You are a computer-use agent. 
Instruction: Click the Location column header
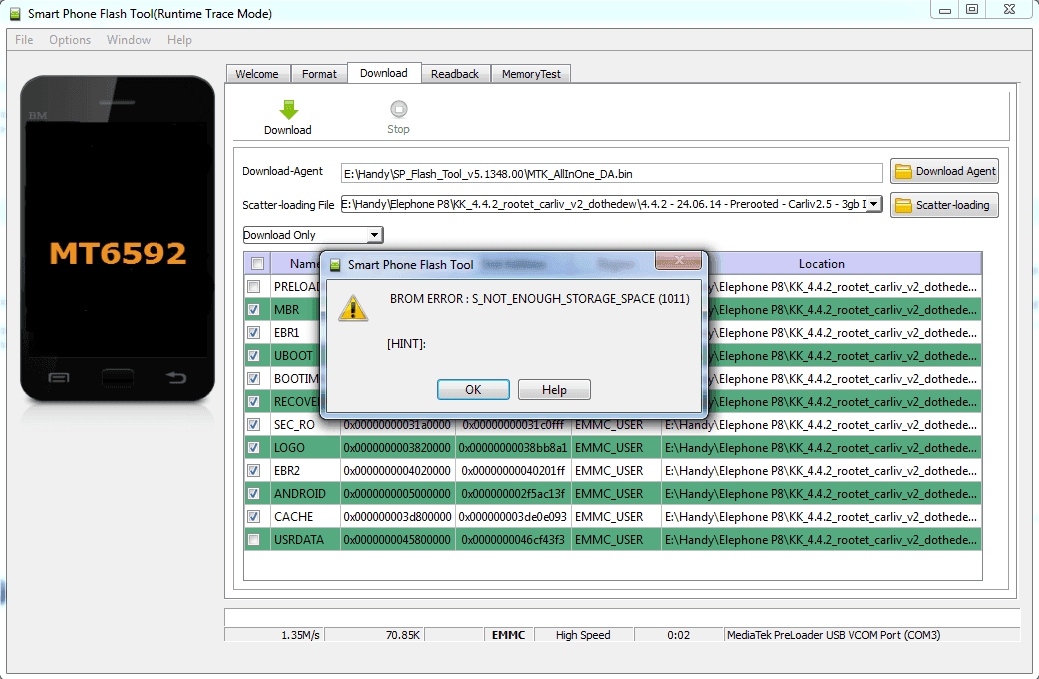822,264
